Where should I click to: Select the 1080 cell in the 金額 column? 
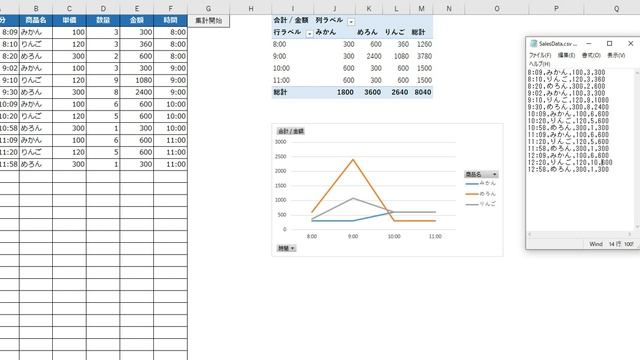(137, 80)
